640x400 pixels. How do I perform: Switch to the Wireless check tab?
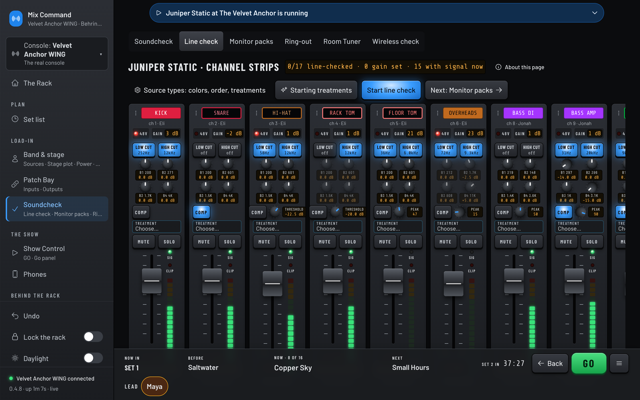click(x=395, y=41)
